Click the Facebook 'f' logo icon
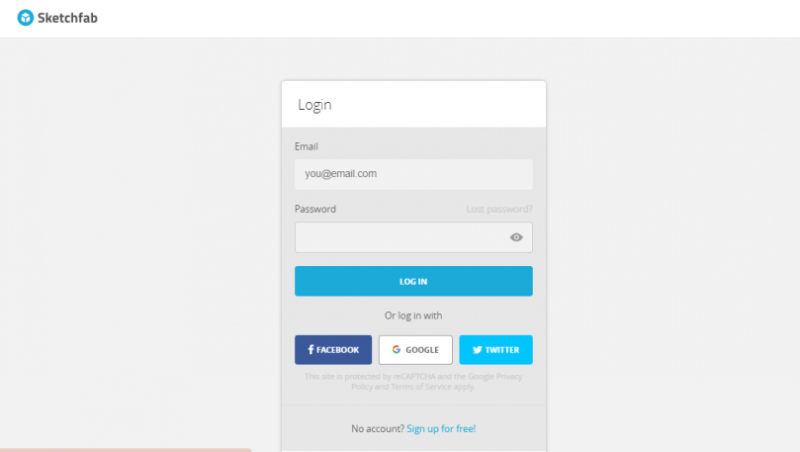 (x=311, y=349)
